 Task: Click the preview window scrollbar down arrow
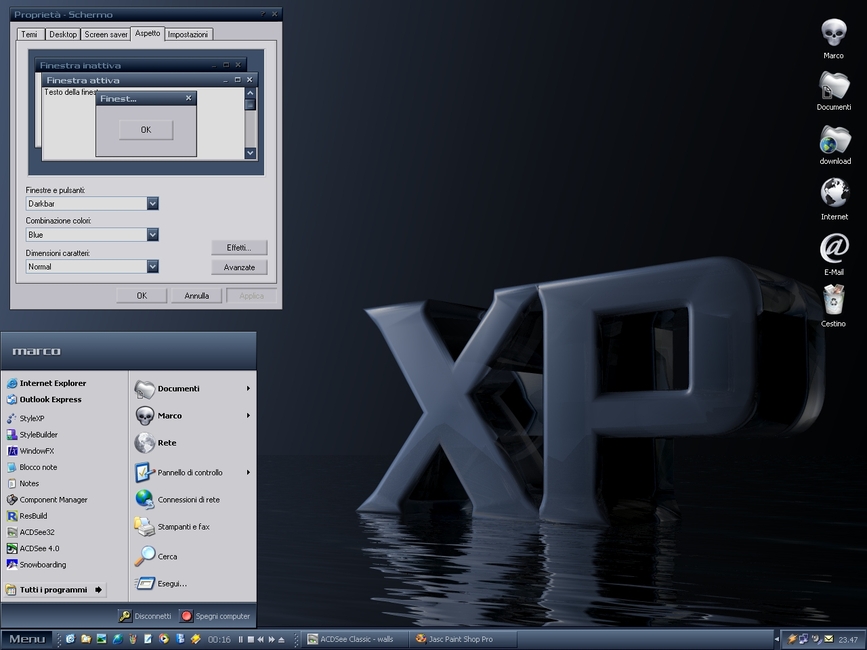point(250,153)
